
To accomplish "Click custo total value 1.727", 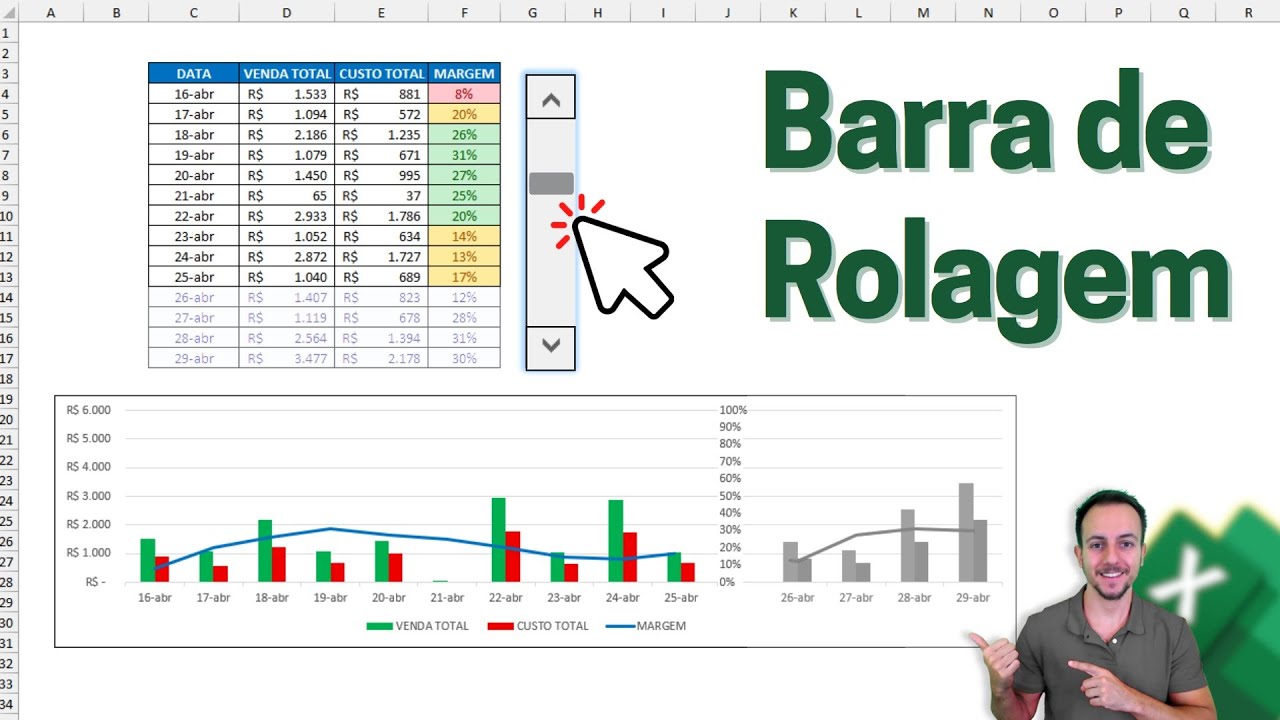I will click(x=381, y=257).
